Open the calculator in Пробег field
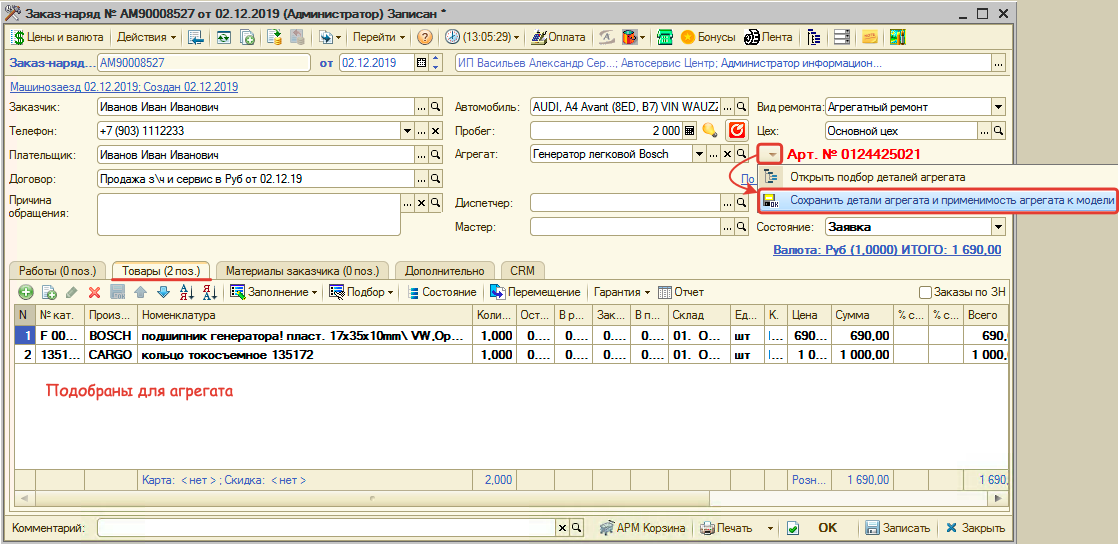This screenshot has height=544, width=1119. [x=689, y=130]
